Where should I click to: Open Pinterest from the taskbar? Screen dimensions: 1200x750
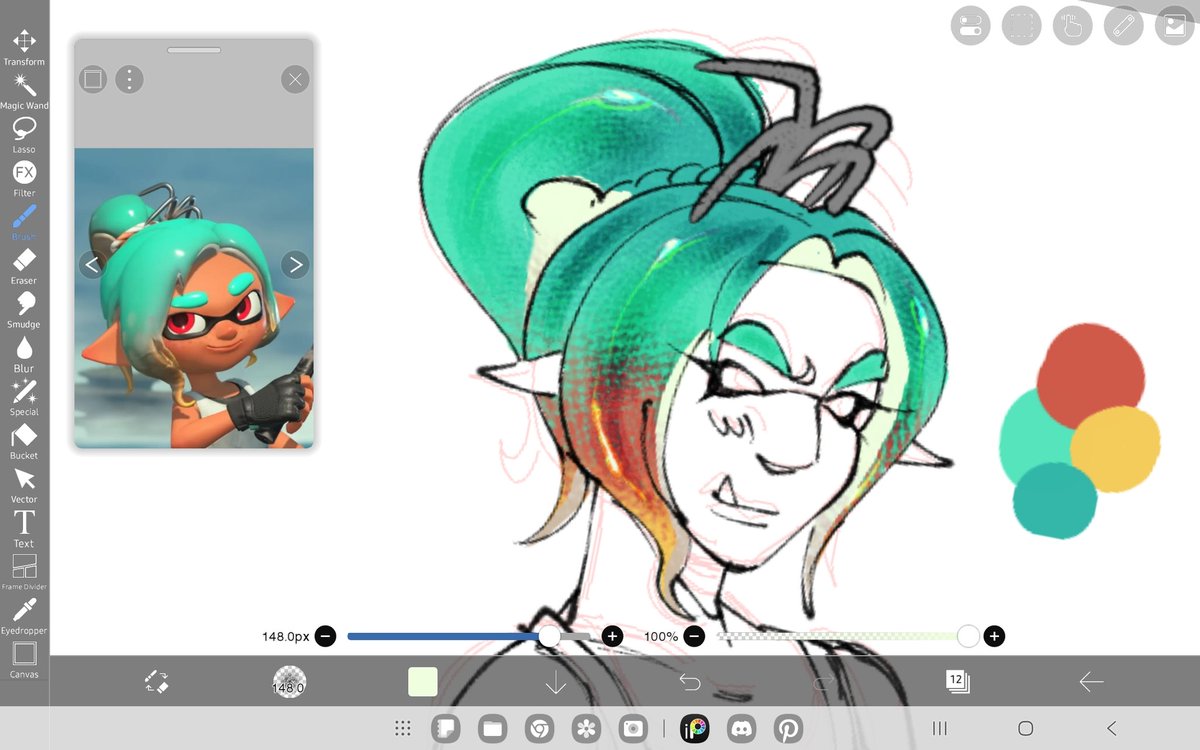coord(788,729)
